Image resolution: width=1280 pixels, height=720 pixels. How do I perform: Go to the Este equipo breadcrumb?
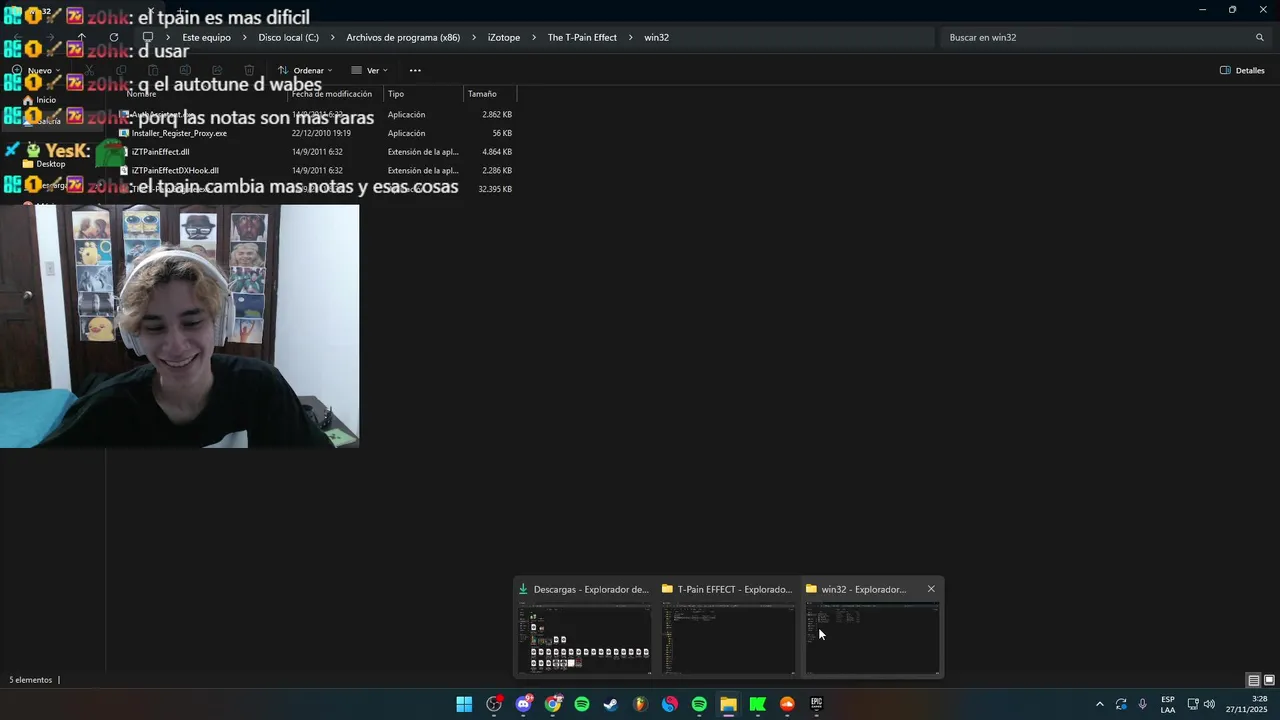pos(206,37)
